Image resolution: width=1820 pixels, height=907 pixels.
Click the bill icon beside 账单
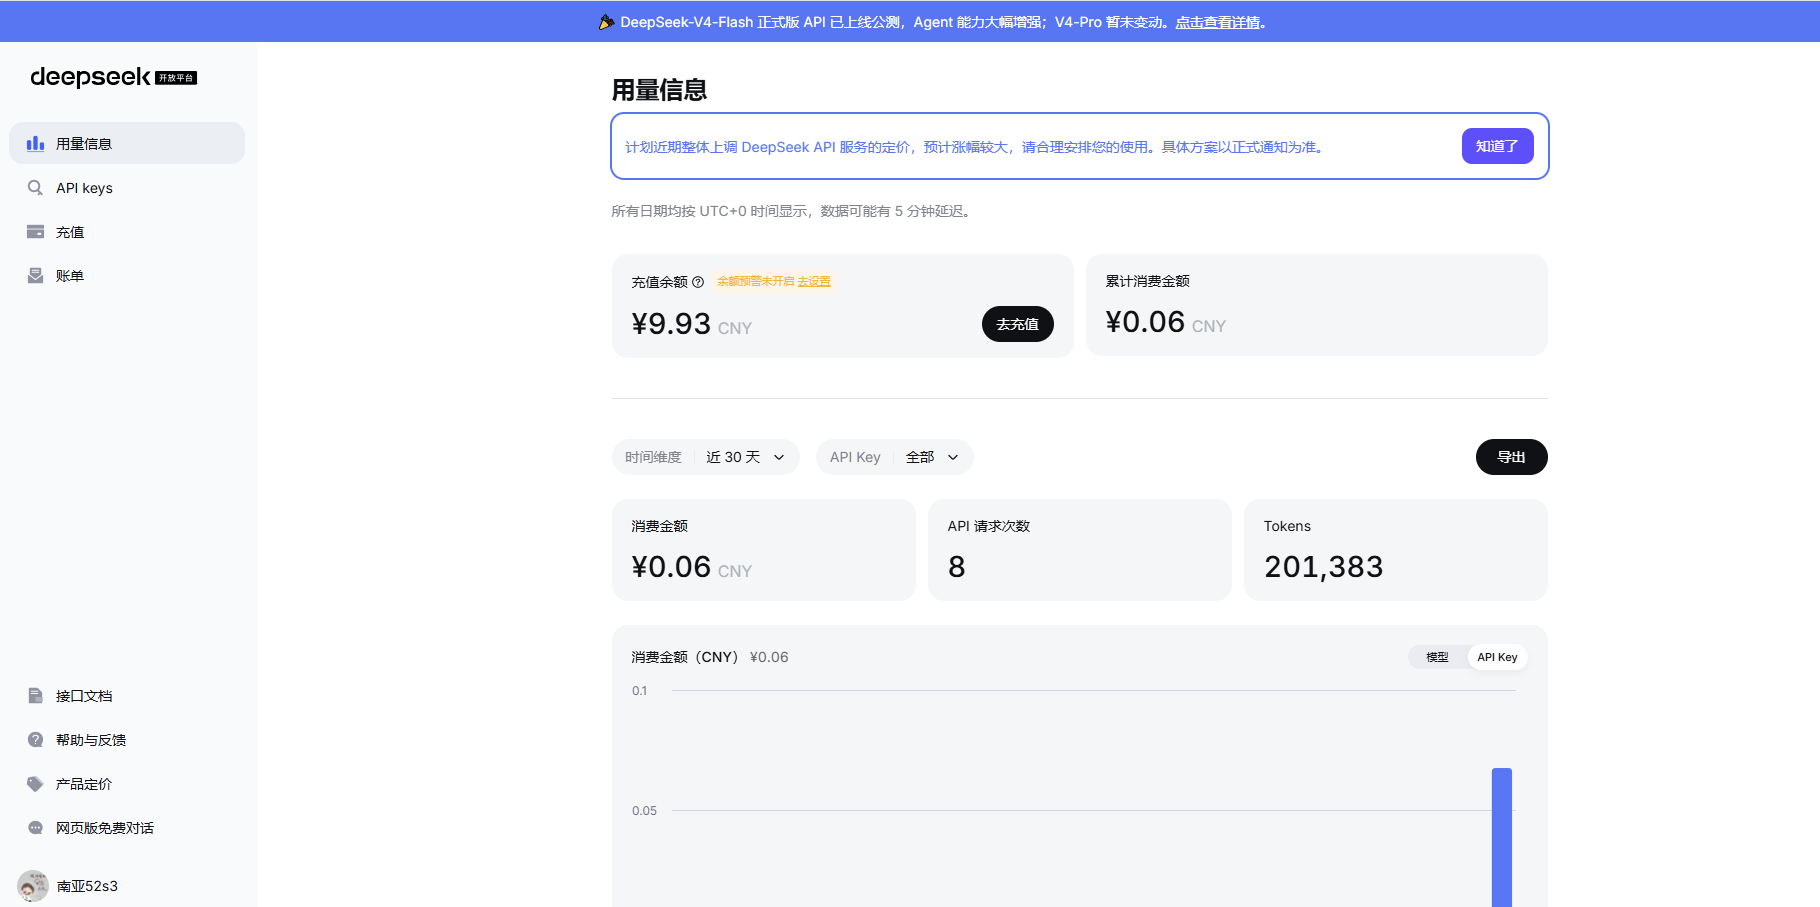point(35,276)
